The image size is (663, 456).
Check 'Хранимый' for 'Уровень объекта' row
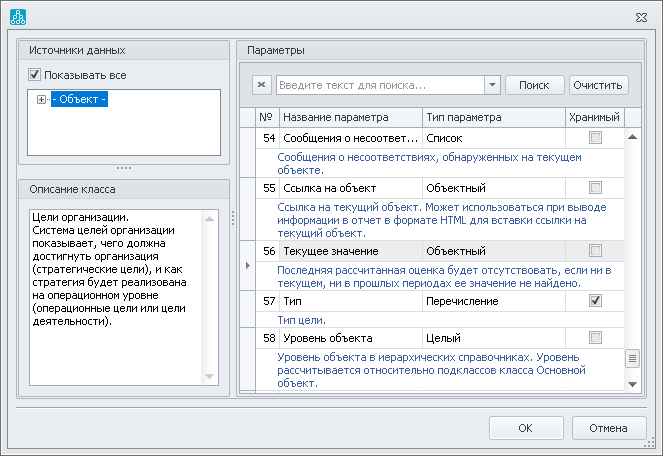(595, 338)
